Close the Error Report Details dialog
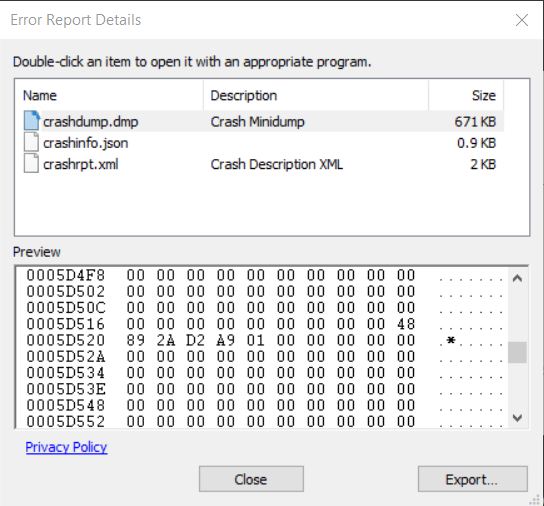Image resolution: width=544 pixels, height=506 pixels. [x=521, y=20]
